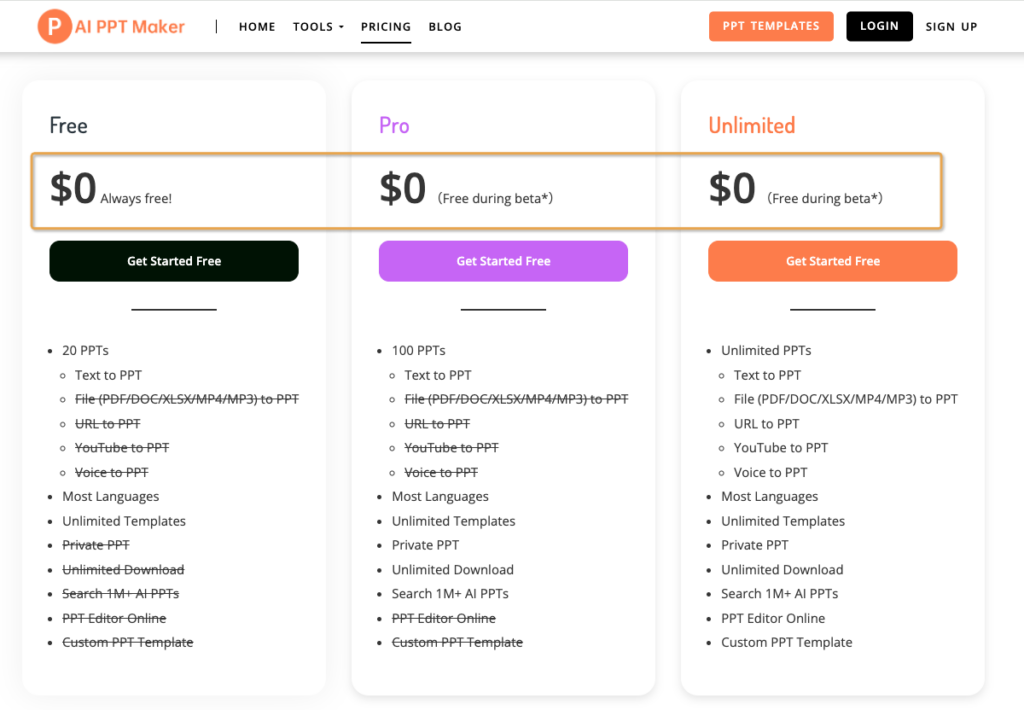Go to the HOME menu item
The height and width of the screenshot is (710, 1024).
click(257, 27)
